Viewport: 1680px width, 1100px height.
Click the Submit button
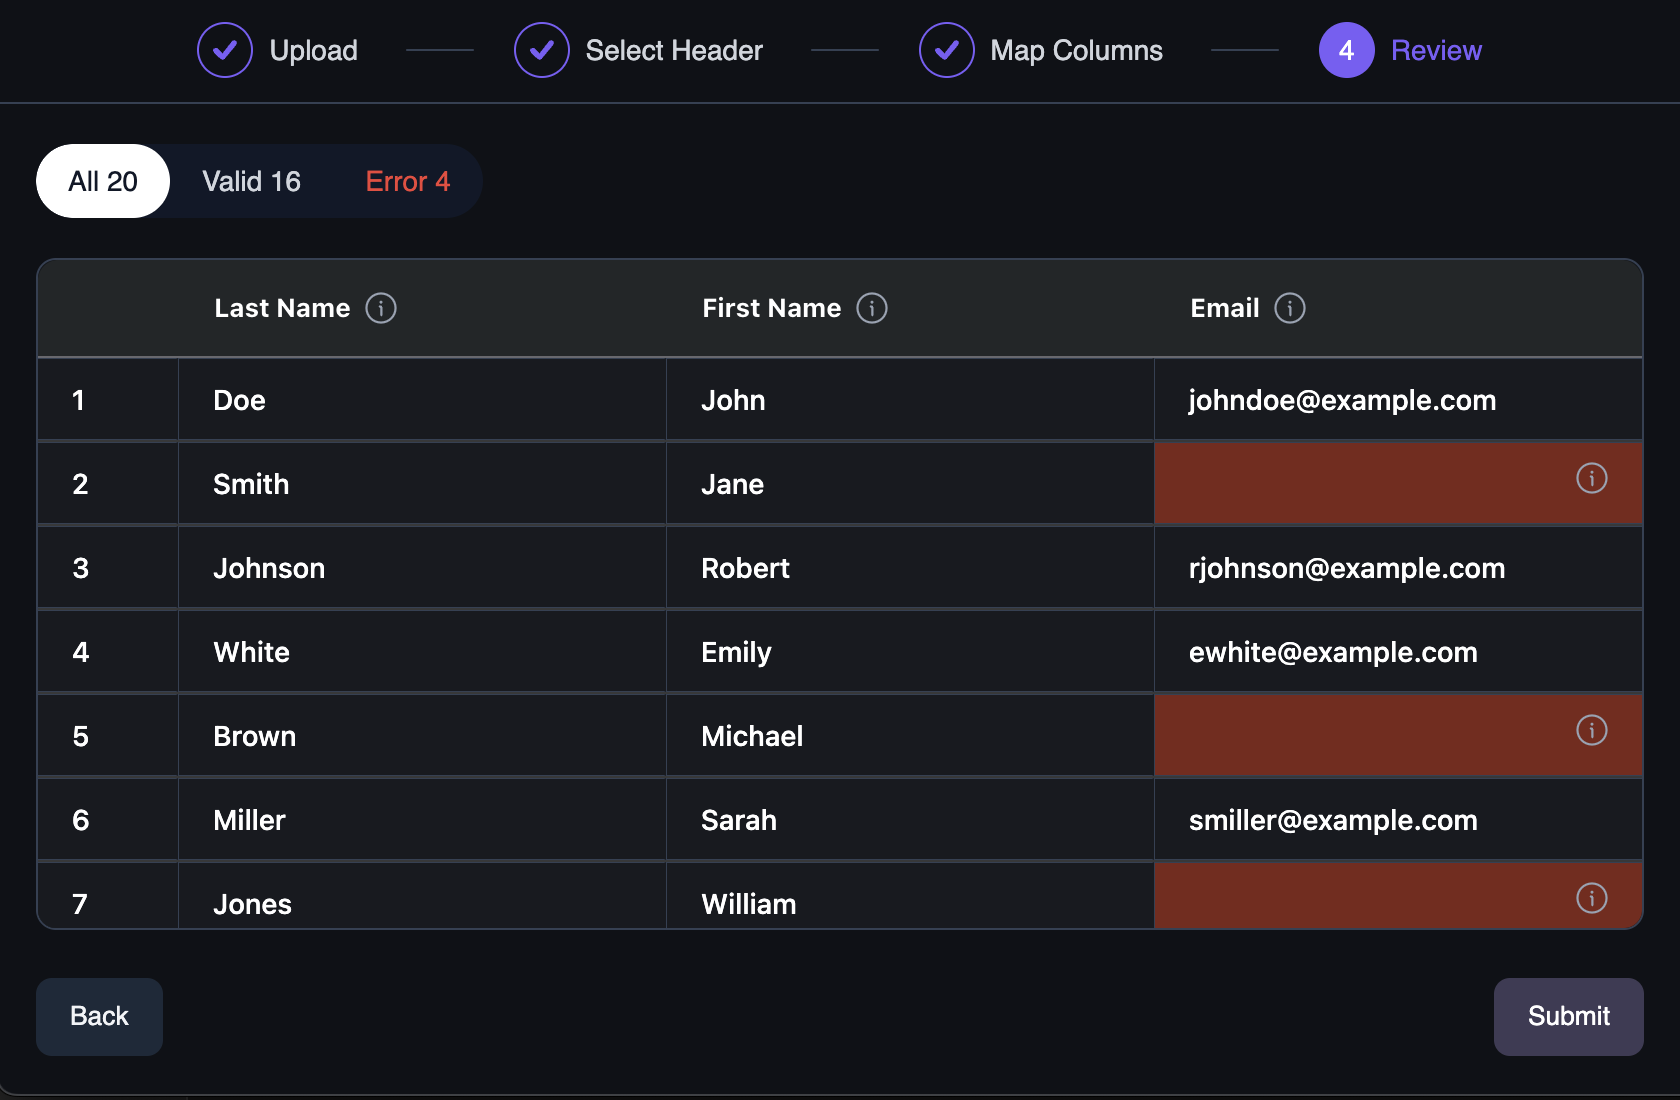click(x=1568, y=1016)
